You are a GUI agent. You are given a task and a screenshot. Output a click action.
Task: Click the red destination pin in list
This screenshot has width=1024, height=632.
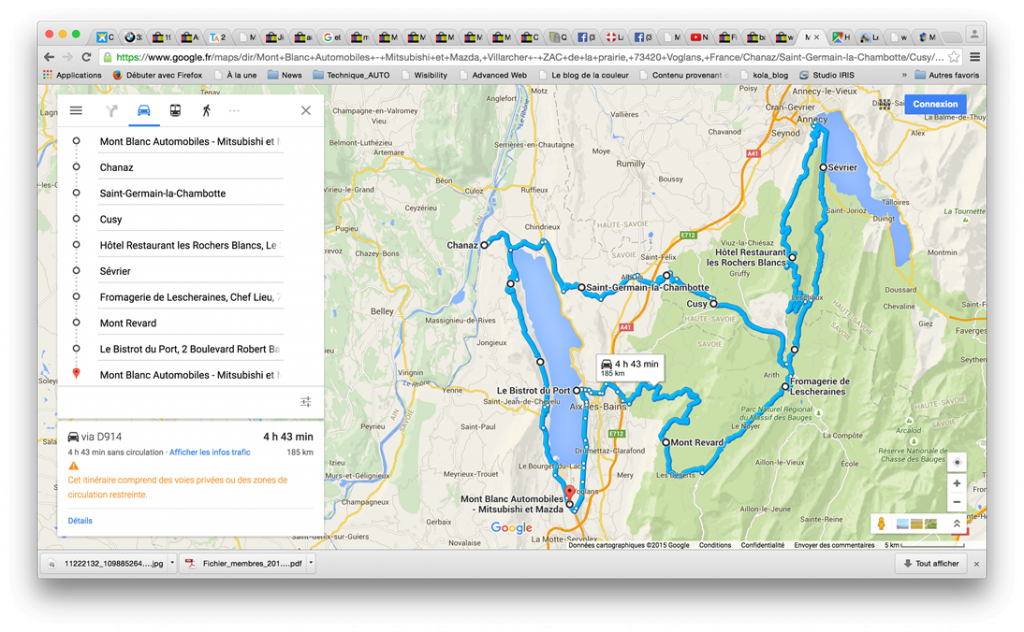(76, 373)
